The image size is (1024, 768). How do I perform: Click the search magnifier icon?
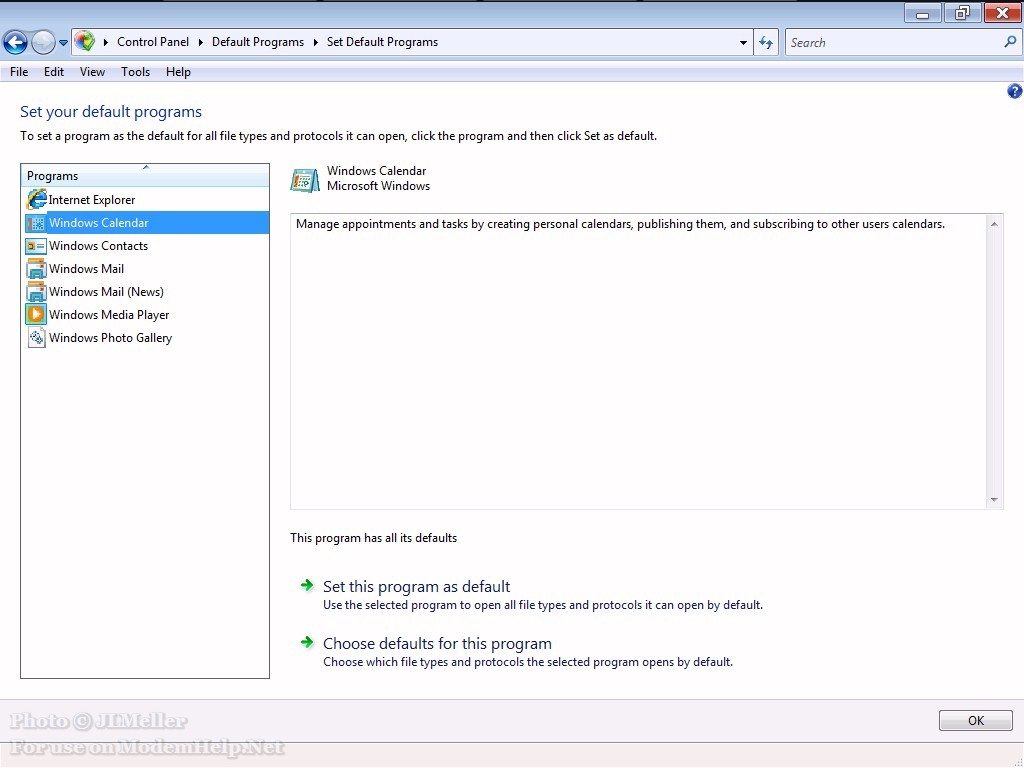1010,42
